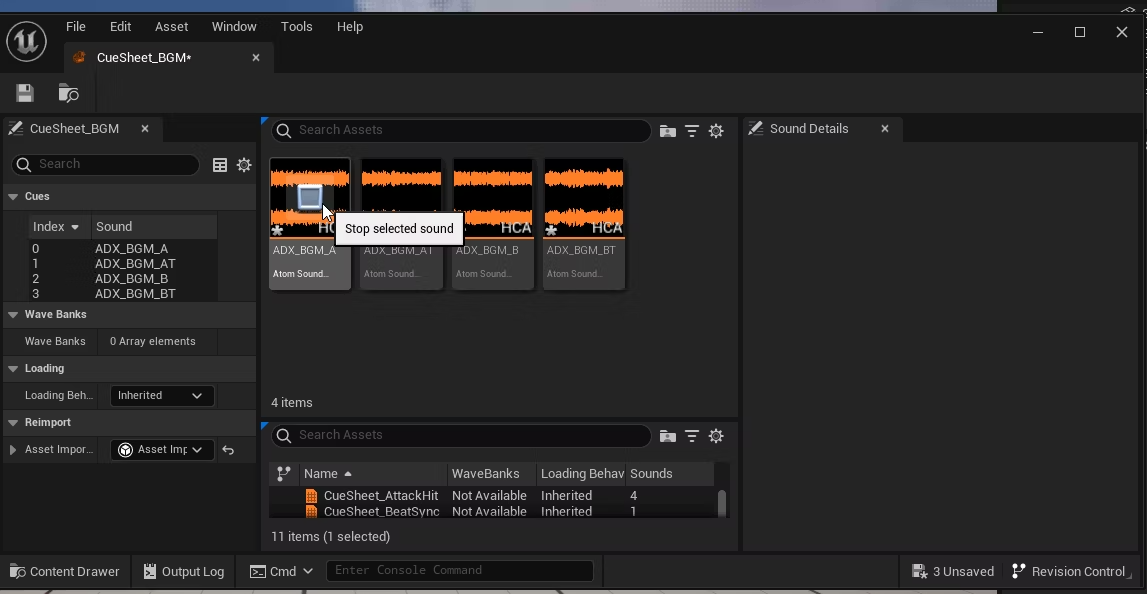Viewport: 1147px width, 594px height.
Task: Click the Save asset floppy disk icon
Action: 25,93
